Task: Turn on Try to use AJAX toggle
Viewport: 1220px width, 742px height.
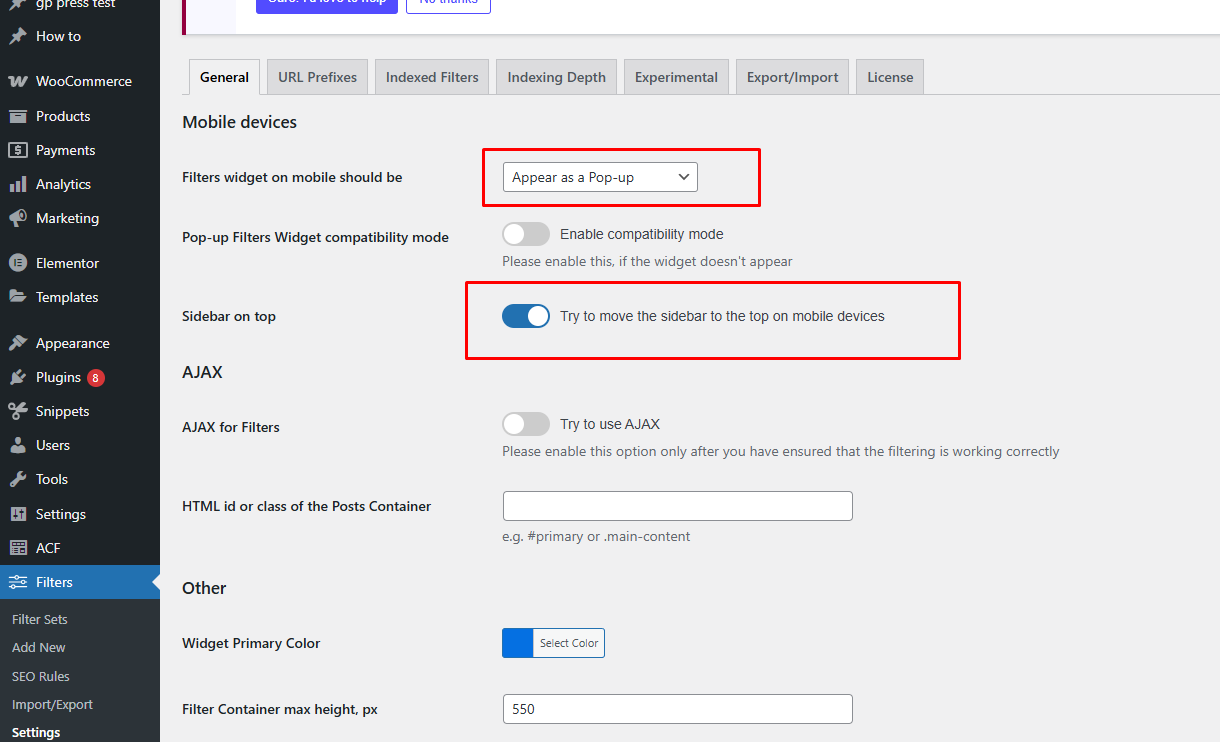Action: point(526,424)
